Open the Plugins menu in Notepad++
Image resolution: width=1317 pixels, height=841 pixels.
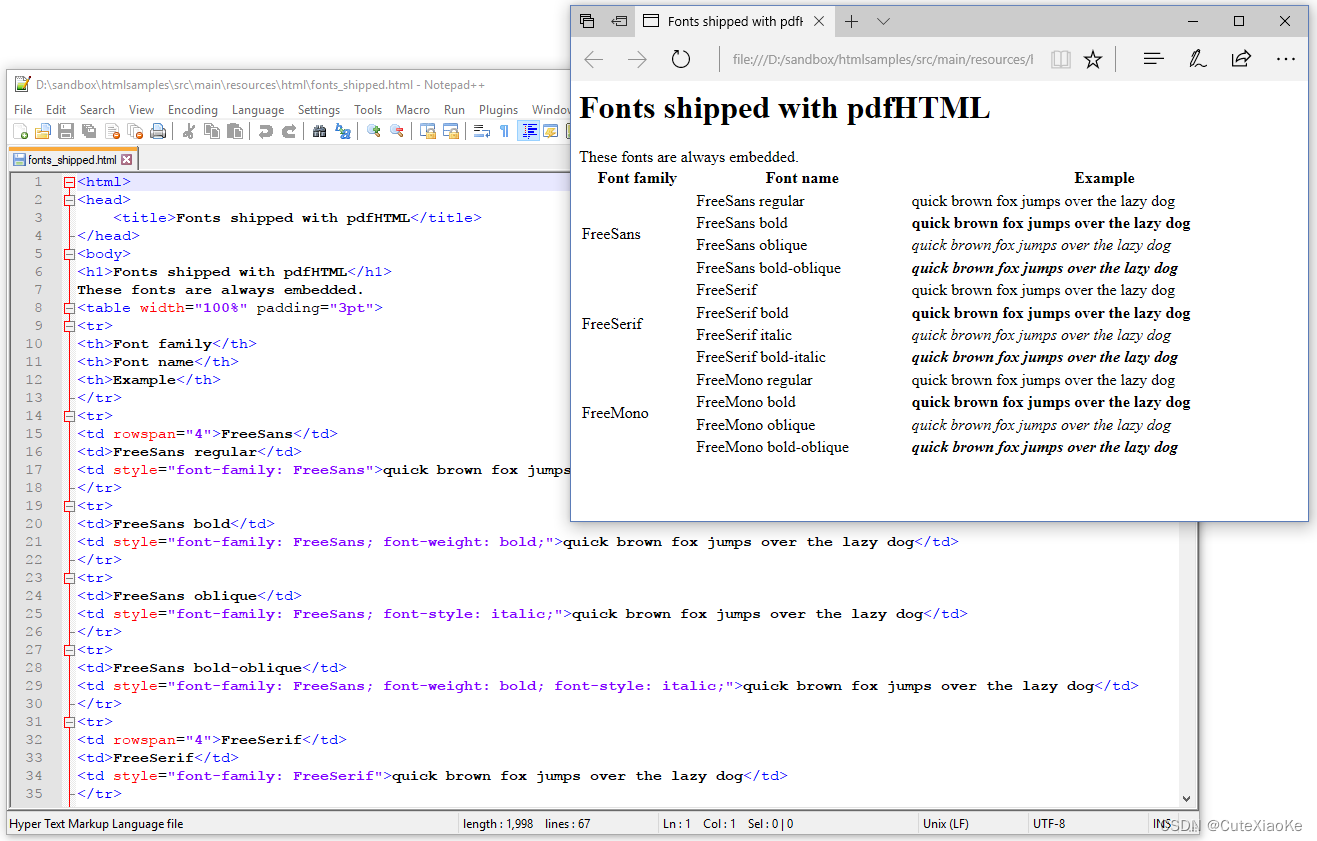click(498, 110)
